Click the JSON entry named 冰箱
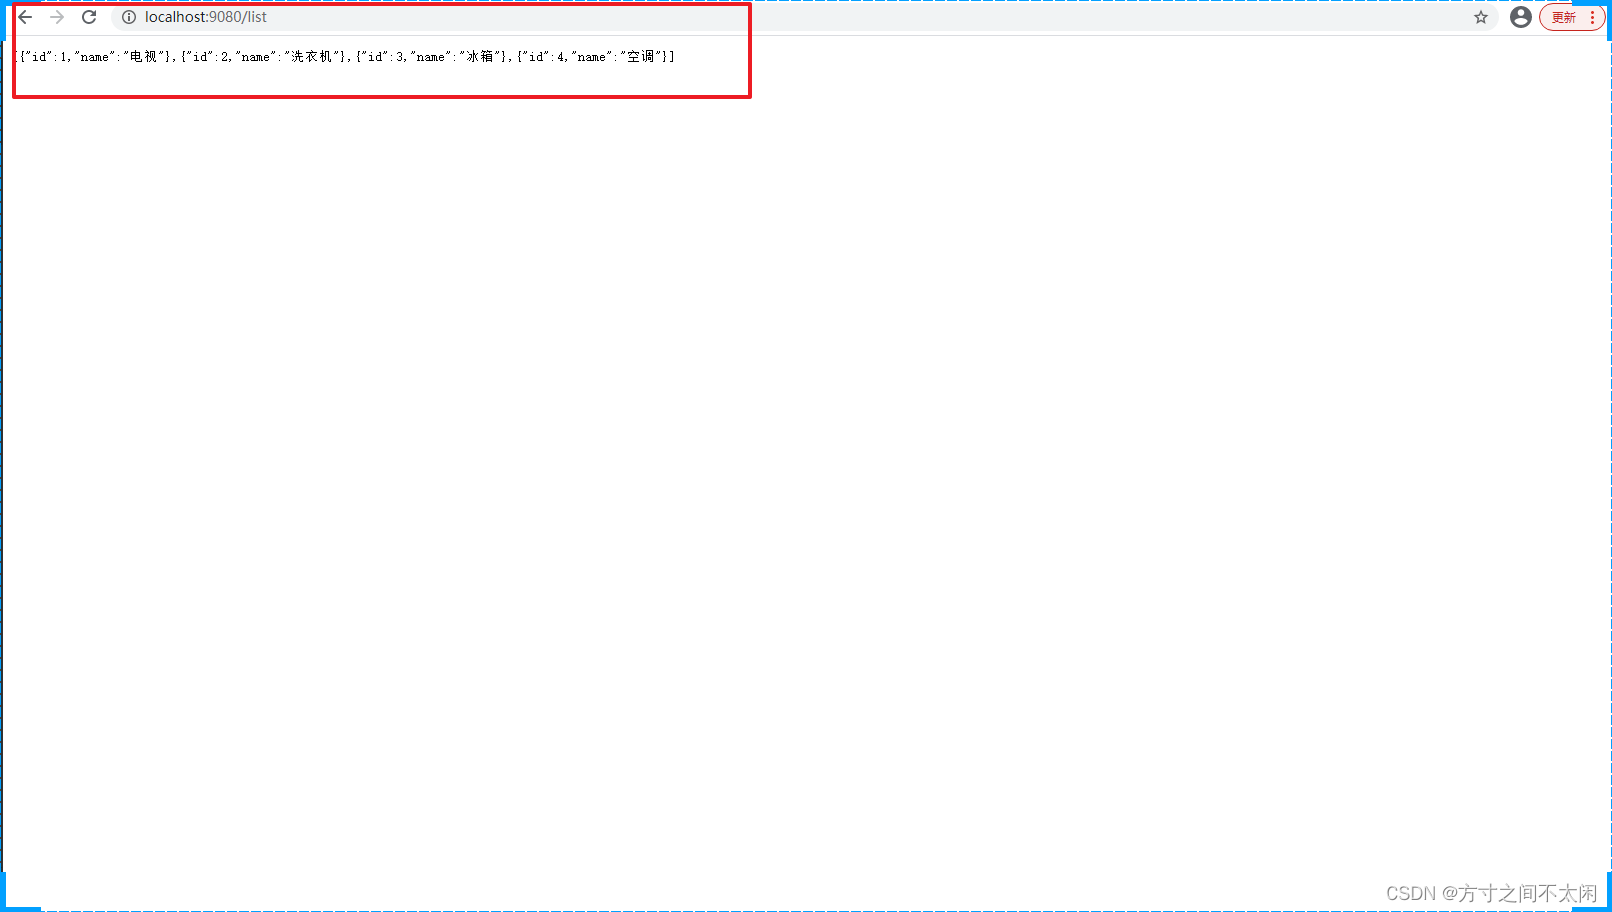The image size is (1612, 912). (433, 57)
